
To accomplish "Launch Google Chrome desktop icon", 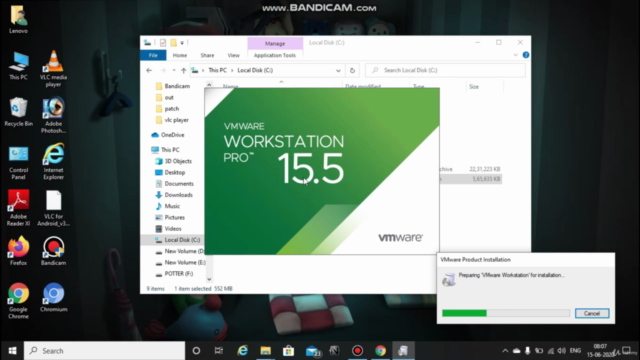I will [18, 301].
